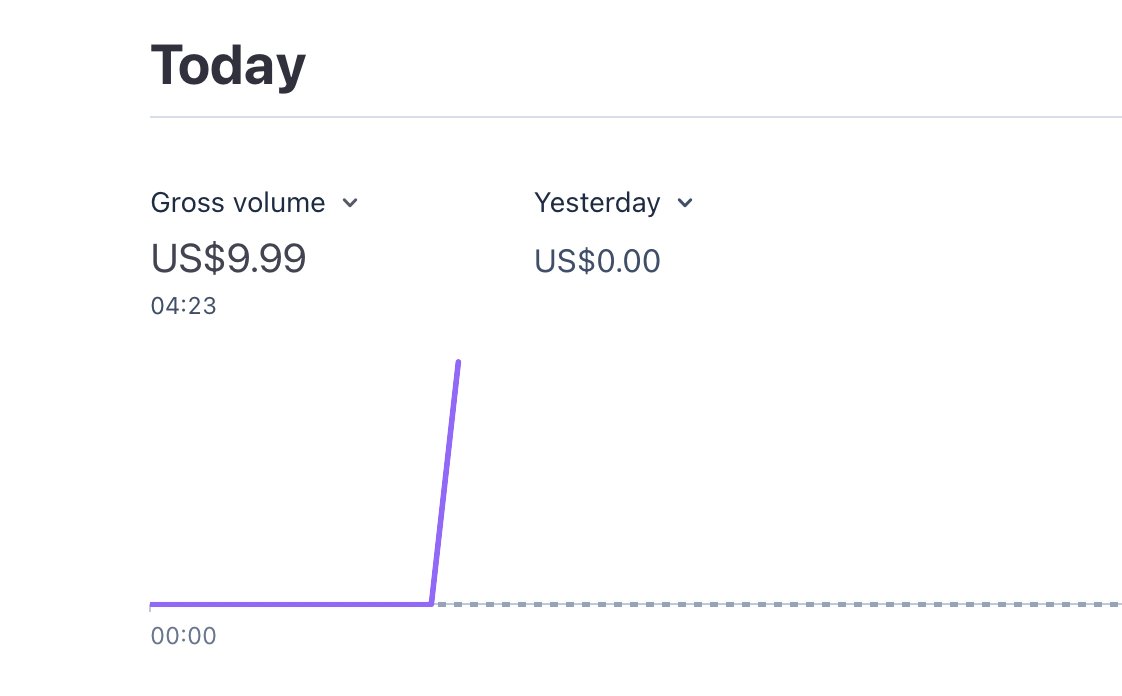The image size is (1122, 696).
Task: Click the 04:23 timestamp under gross volume
Action: click(x=183, y=306)
